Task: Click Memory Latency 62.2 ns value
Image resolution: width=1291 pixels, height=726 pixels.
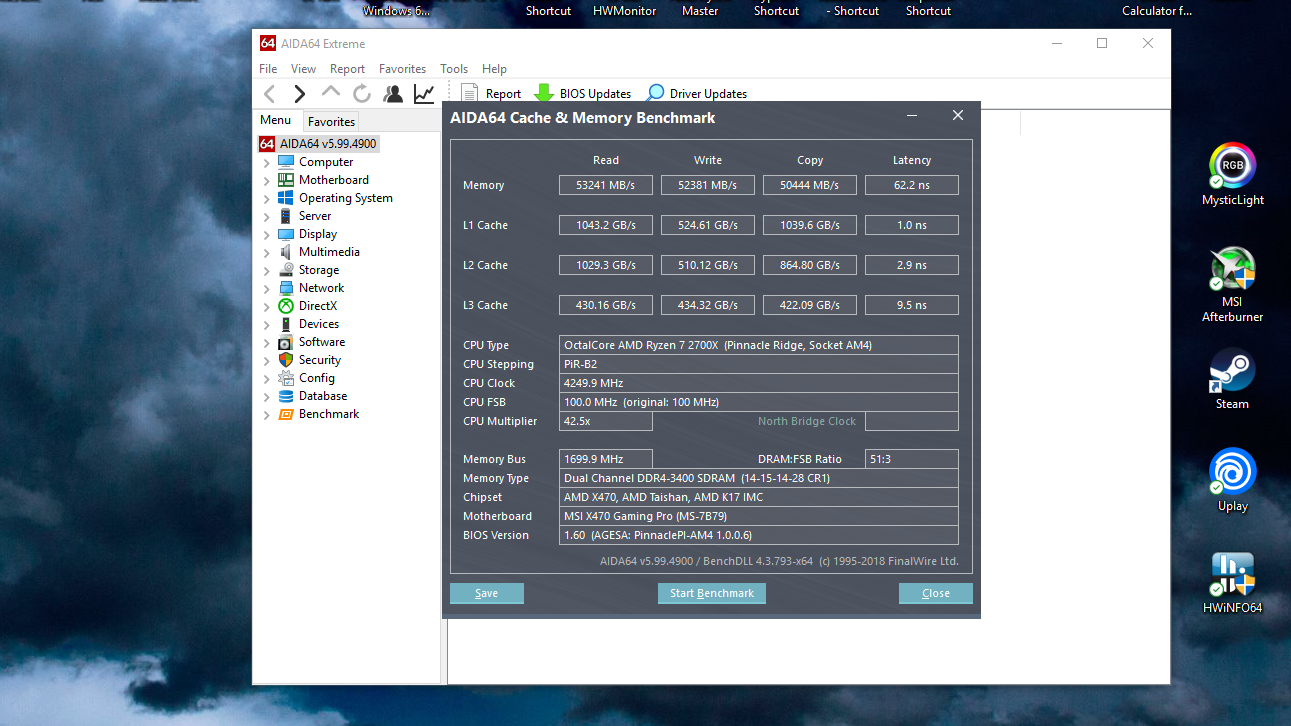Action: click(x=912, y=185)
